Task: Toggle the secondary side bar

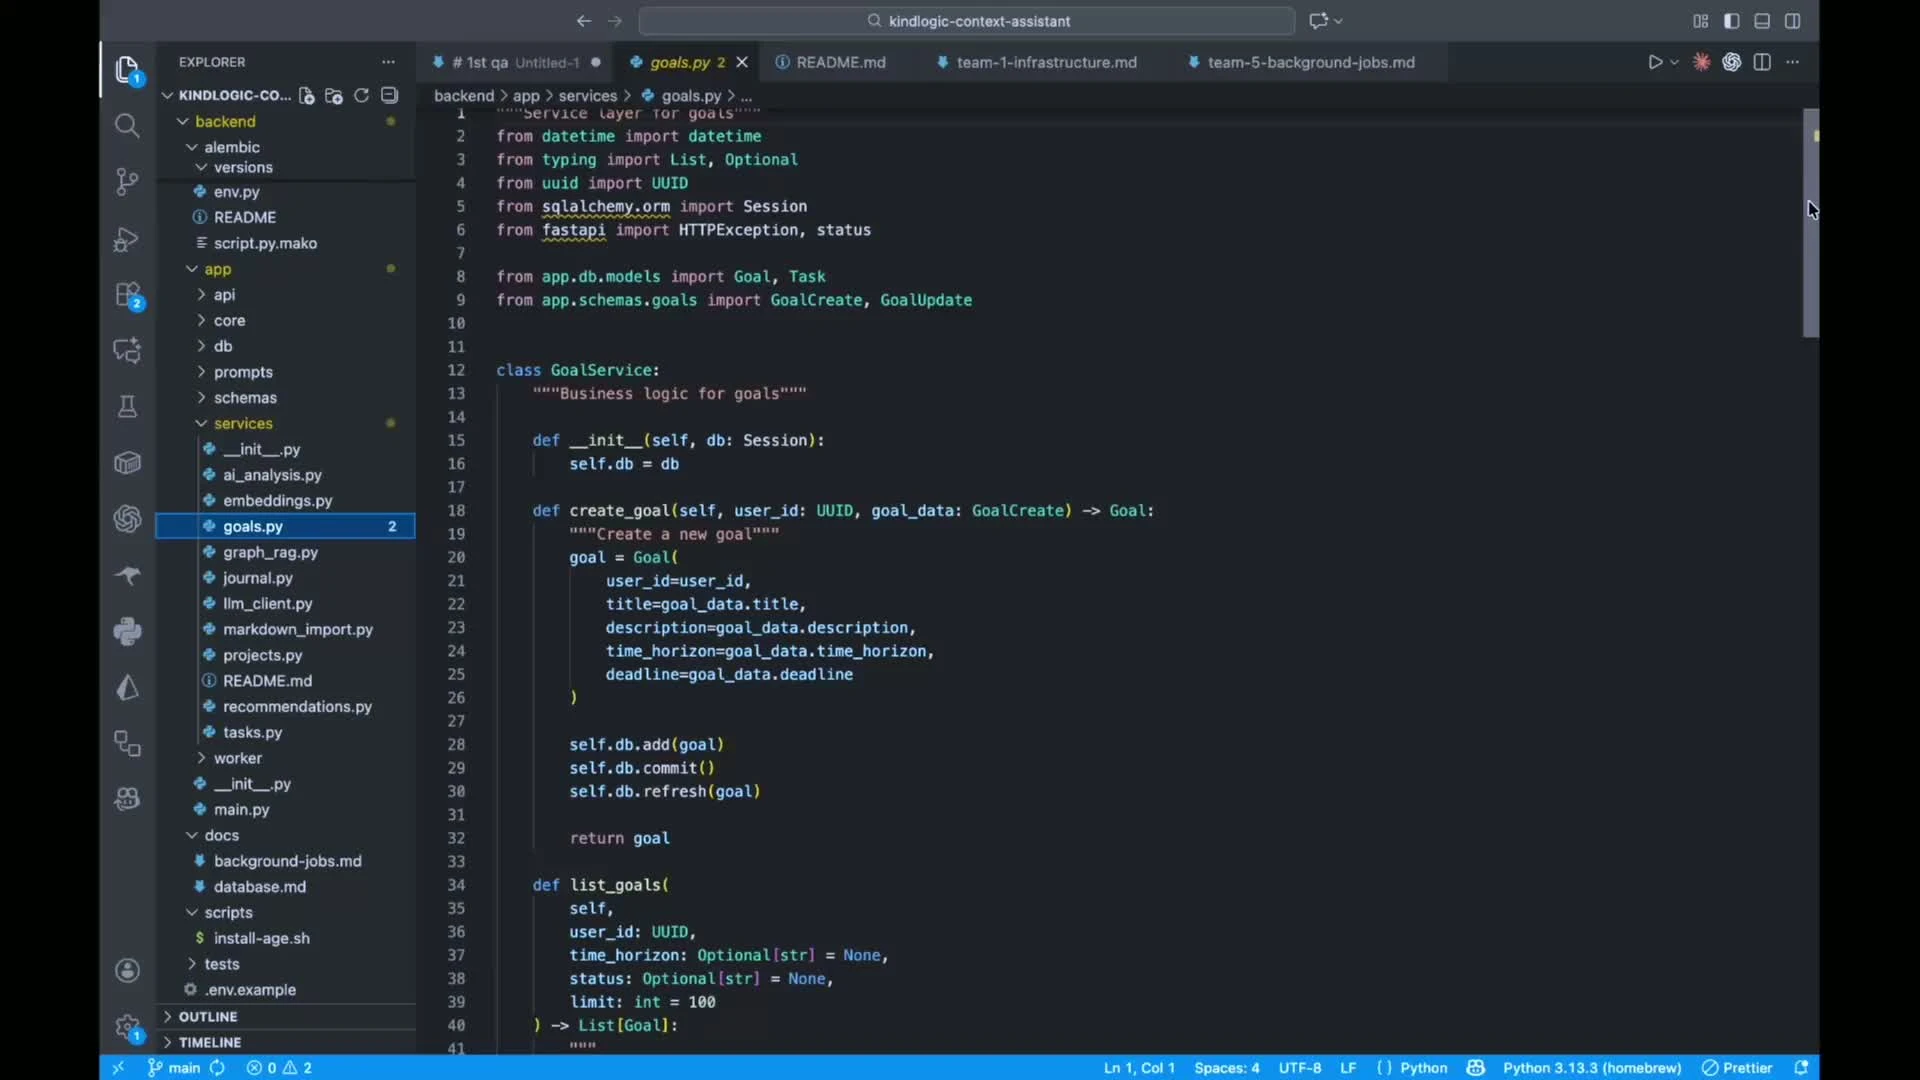Action: [1793, 20]
